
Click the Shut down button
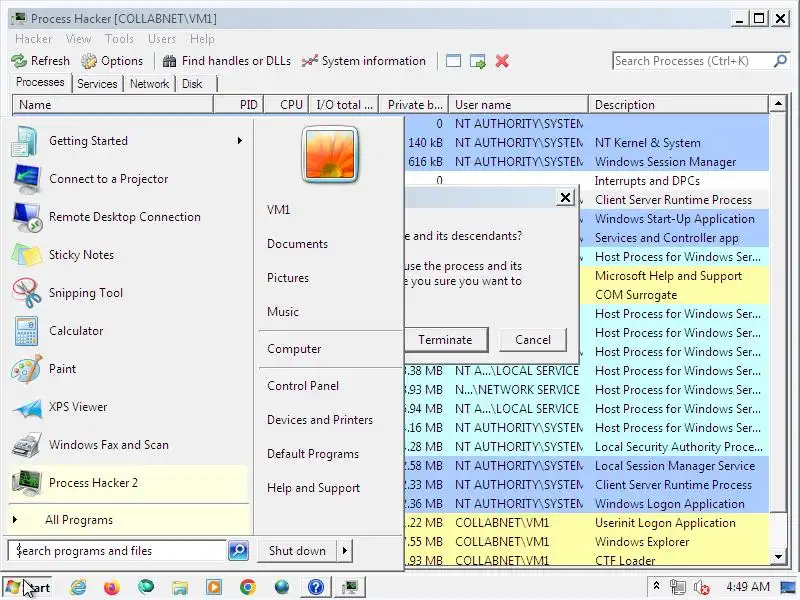point(297,551)
